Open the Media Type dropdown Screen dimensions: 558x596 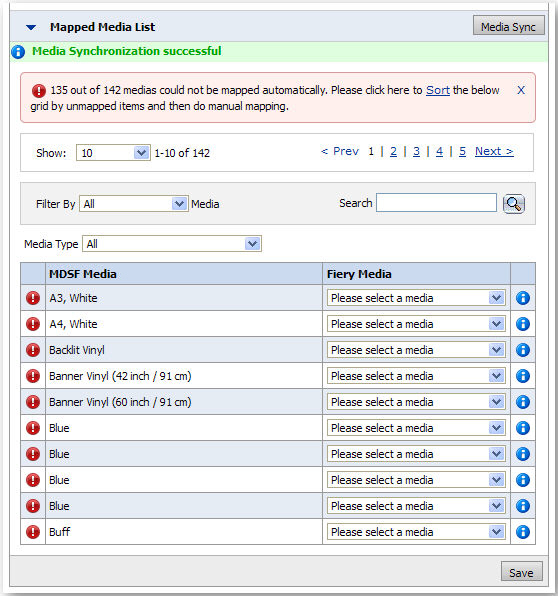172,244
